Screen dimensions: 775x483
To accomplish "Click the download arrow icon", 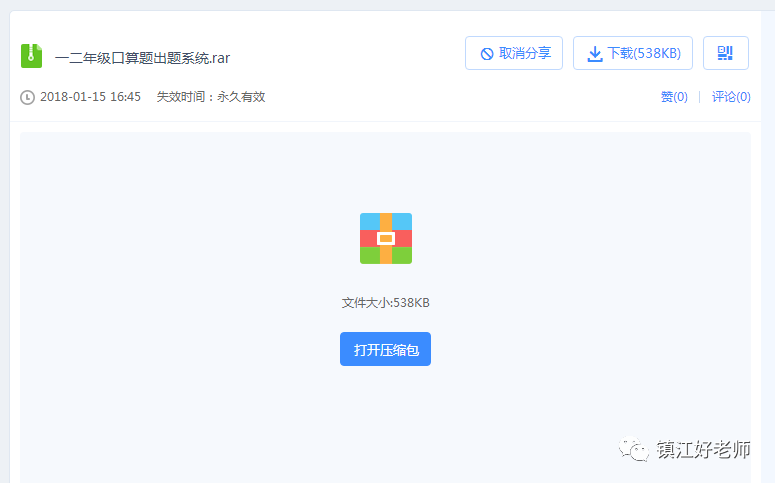I will click(594, 54).
